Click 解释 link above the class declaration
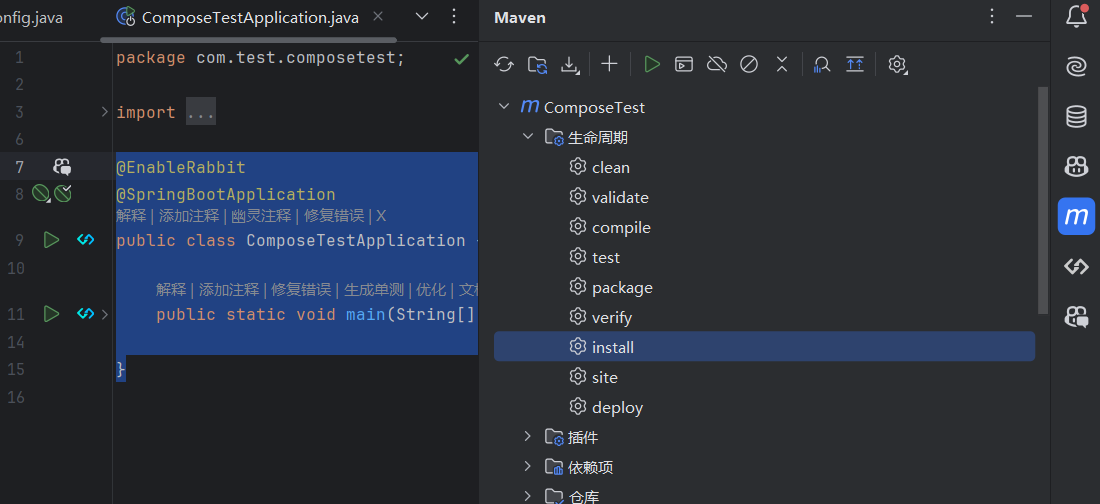The image size is (1100, 504). point(131,215)
